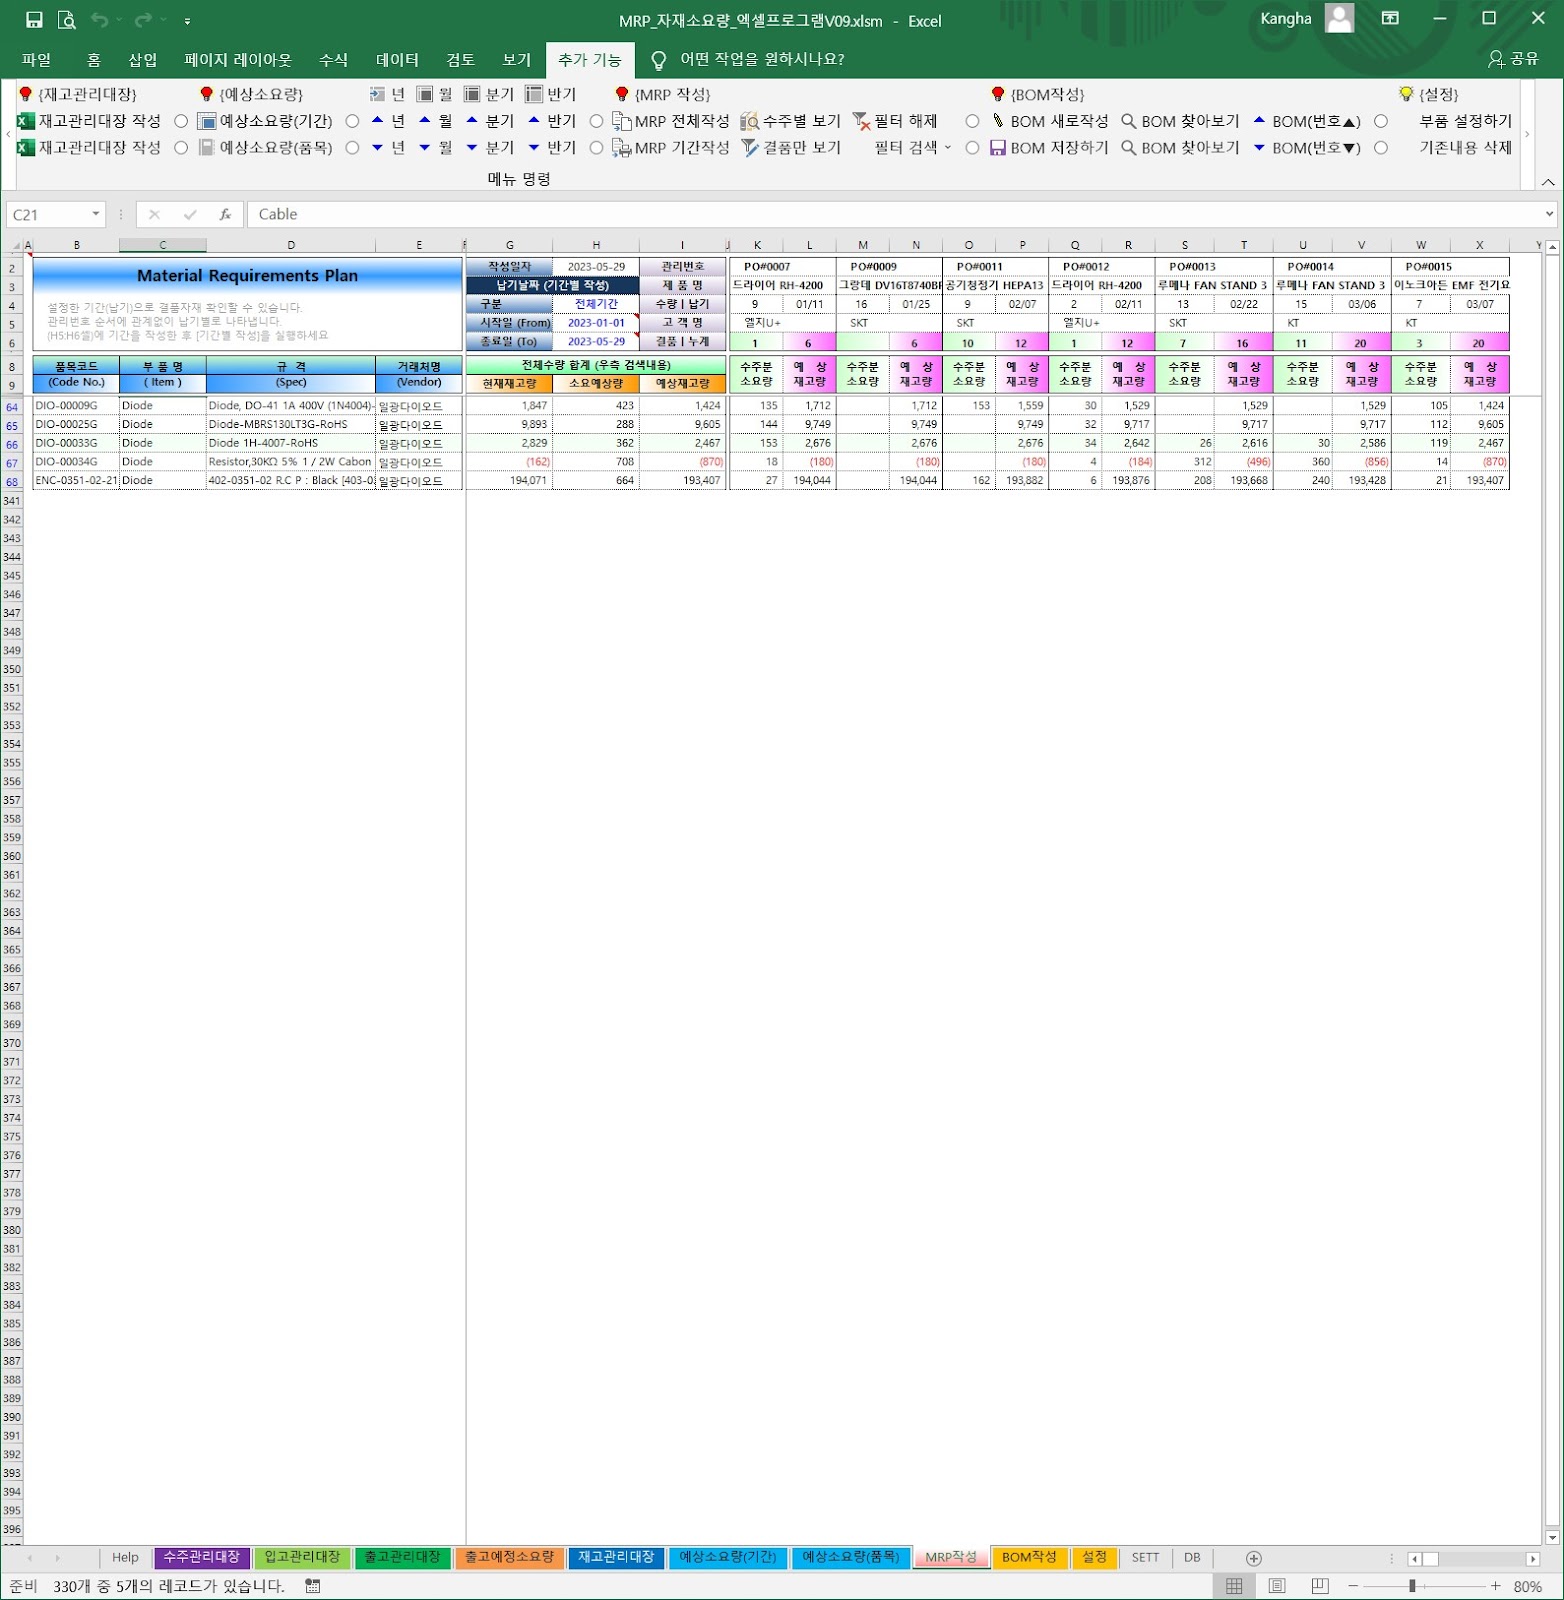Click 예상소요량(기간) ribbon command
Screen dimensions: 1564x1600
(x=265, y=121)
